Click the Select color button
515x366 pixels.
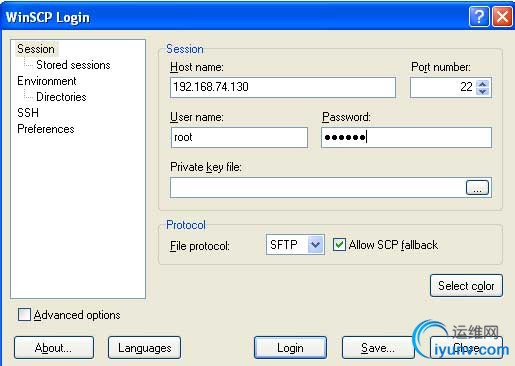pos(466,286)
